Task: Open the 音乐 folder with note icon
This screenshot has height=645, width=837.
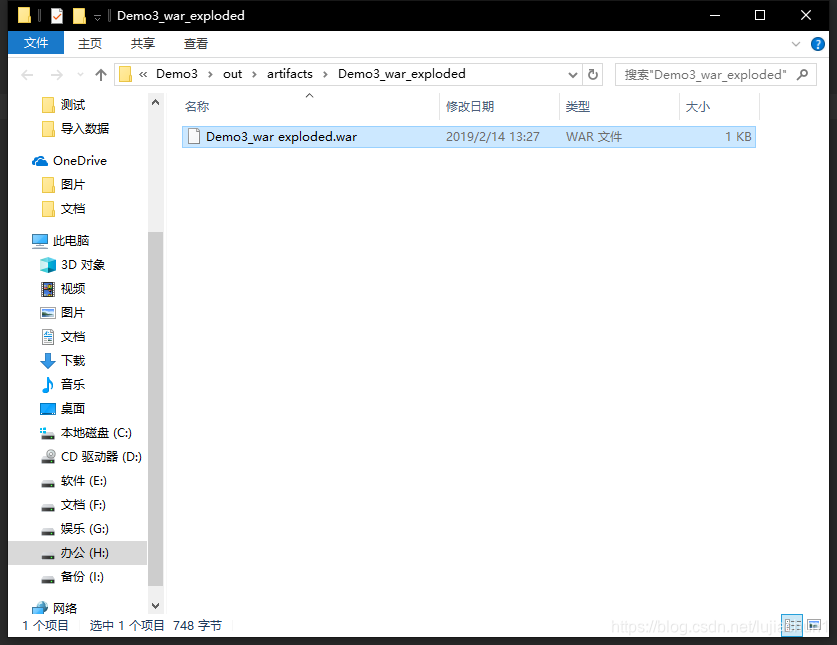Action: tap(73, 385)
